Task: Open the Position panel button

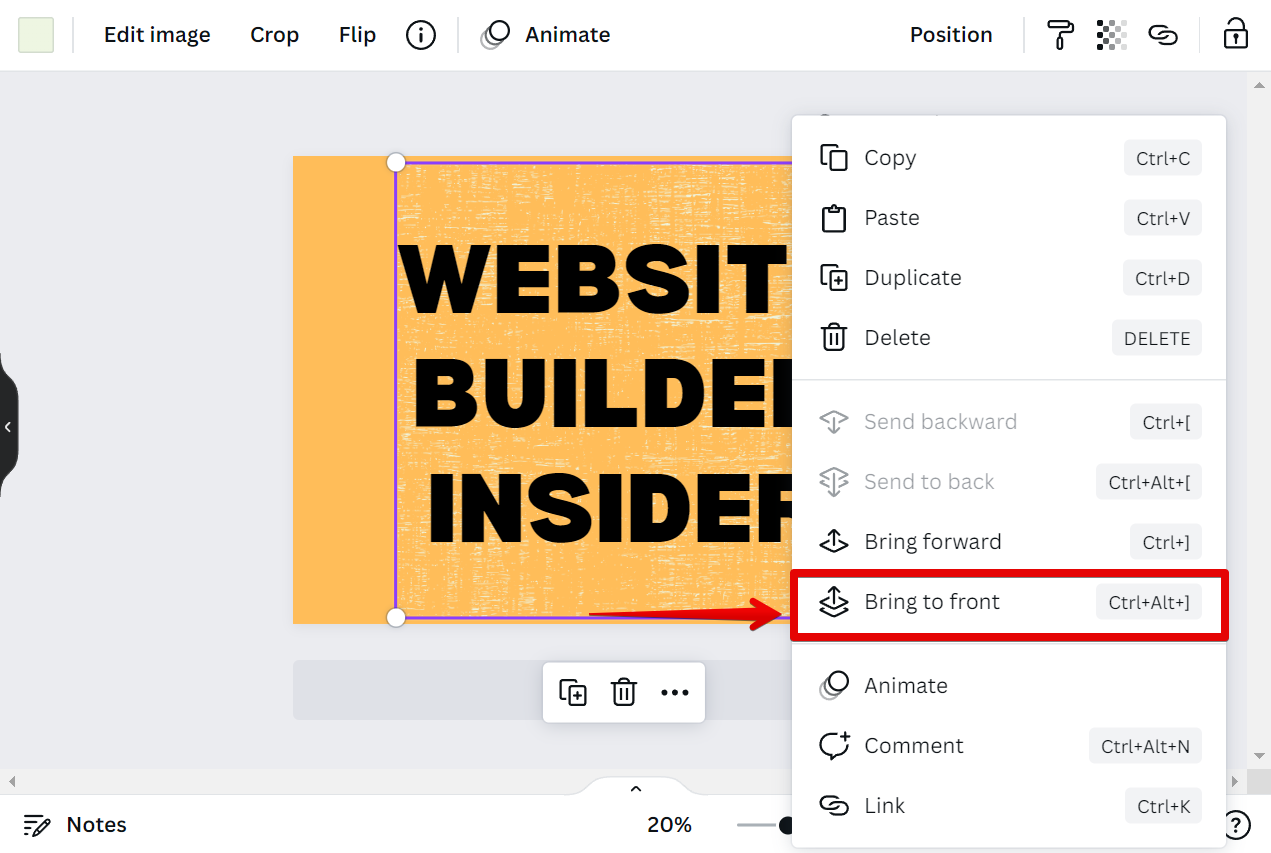Action: click(950, 35)
